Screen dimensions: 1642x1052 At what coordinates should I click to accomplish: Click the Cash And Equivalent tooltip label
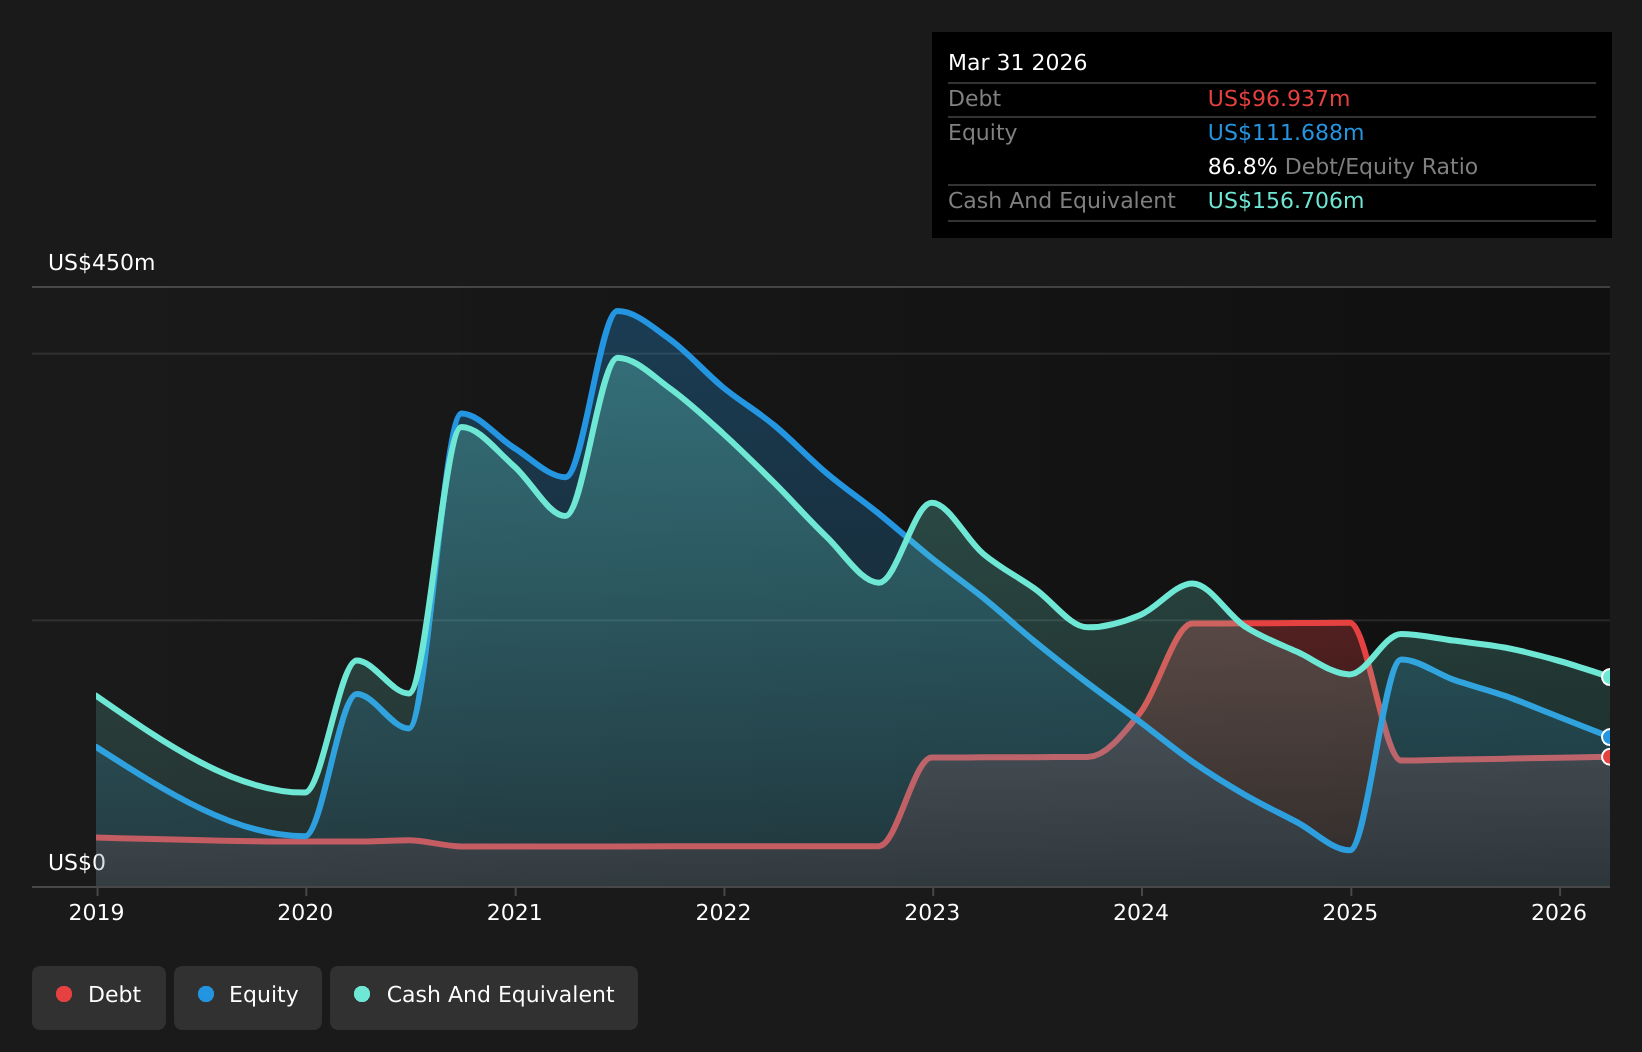coord(1061,201)
